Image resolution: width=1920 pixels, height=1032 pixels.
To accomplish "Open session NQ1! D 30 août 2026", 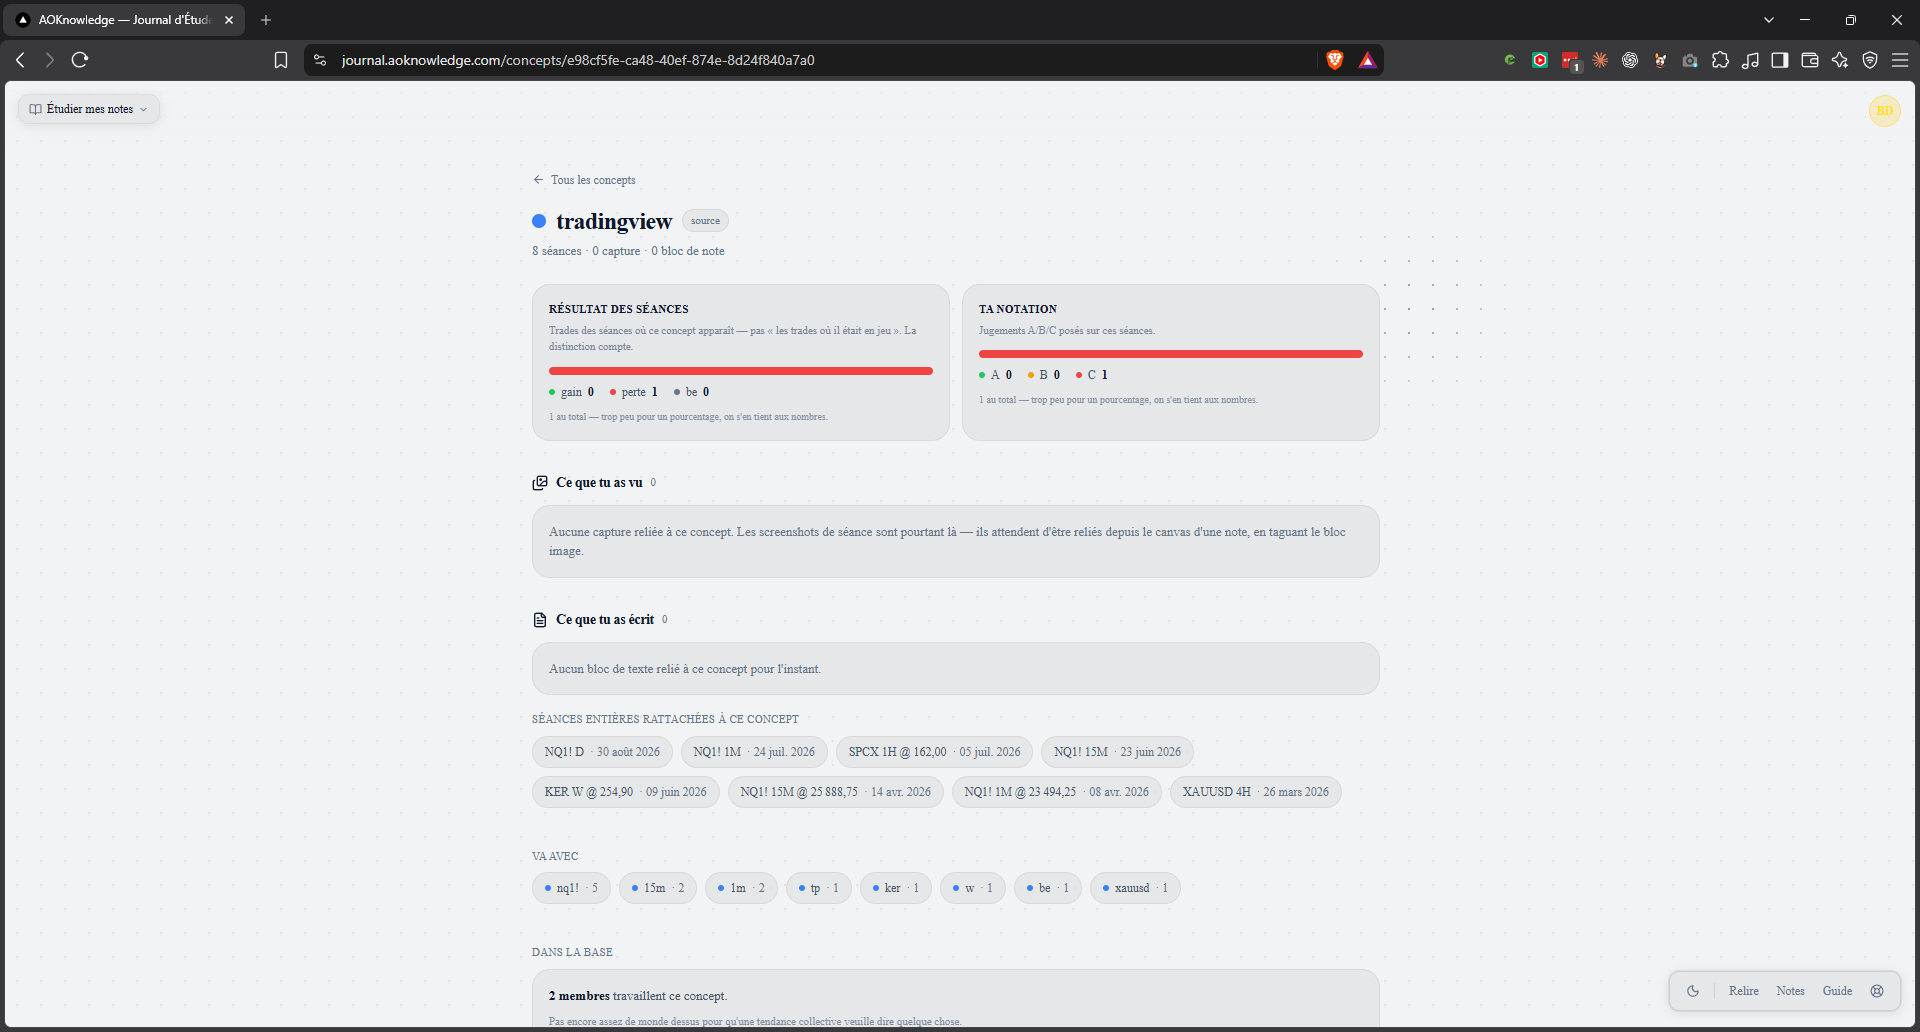I will coord(602,752).
